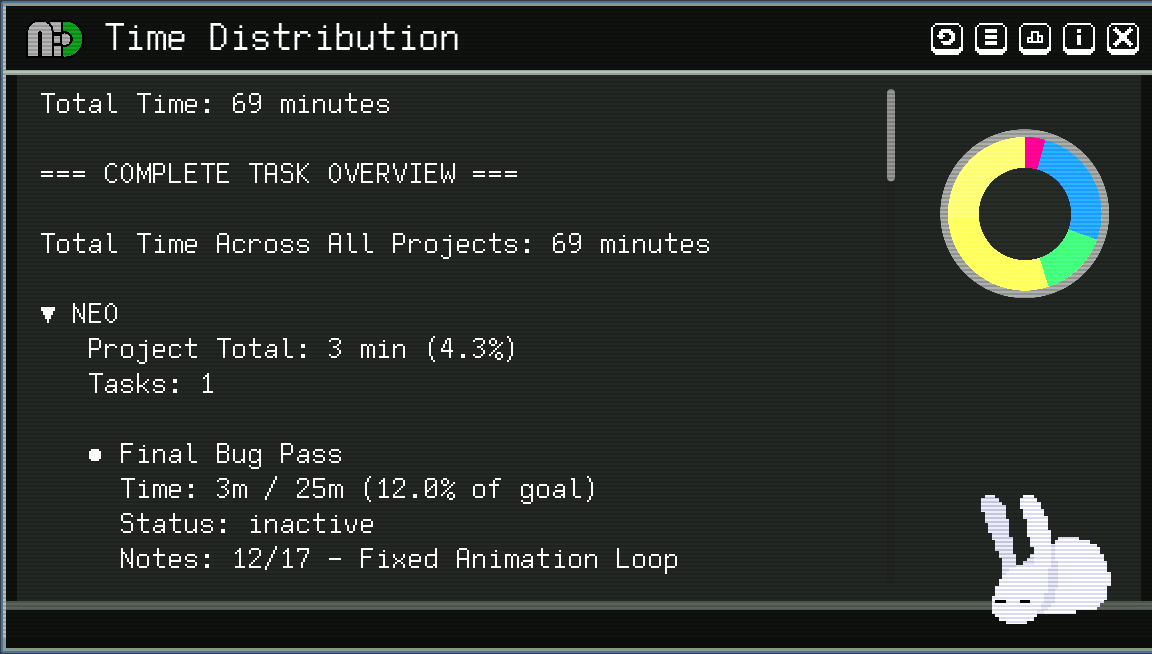The image size is (1152, 654).
Task: Click the vertical scrollbar thumb
Action: click(x=890, y=135)
